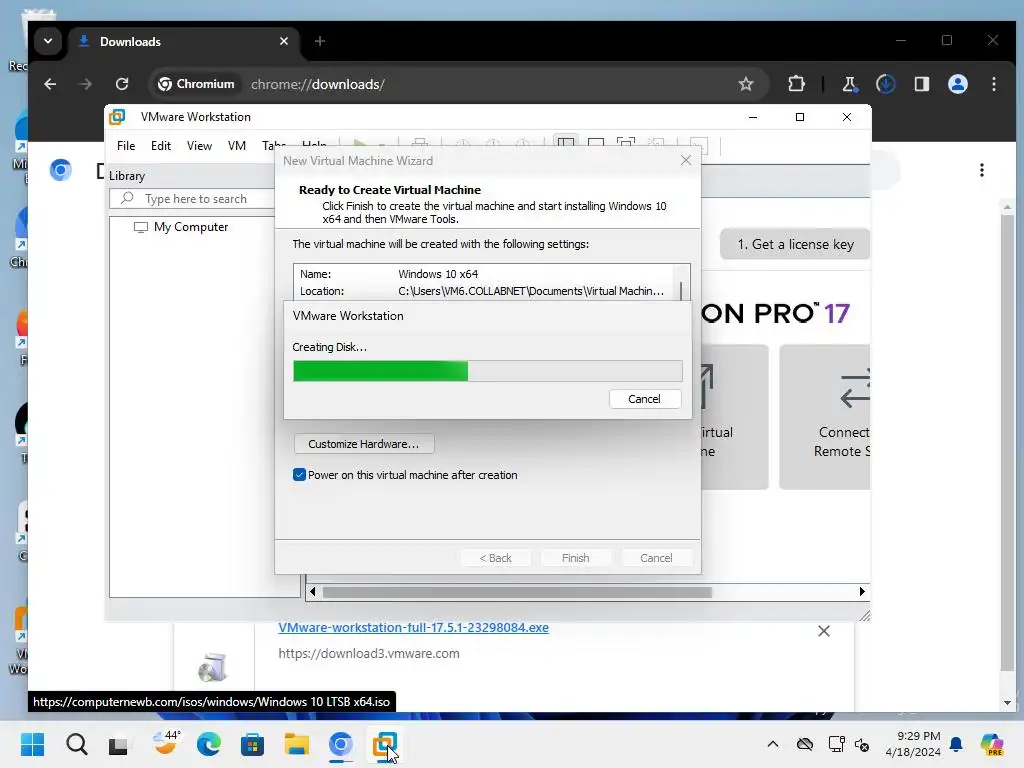The height and width of the screenshot is (768, 1024).
Task: Click the take snapshot toolbar icon
Action: [462, 144]
